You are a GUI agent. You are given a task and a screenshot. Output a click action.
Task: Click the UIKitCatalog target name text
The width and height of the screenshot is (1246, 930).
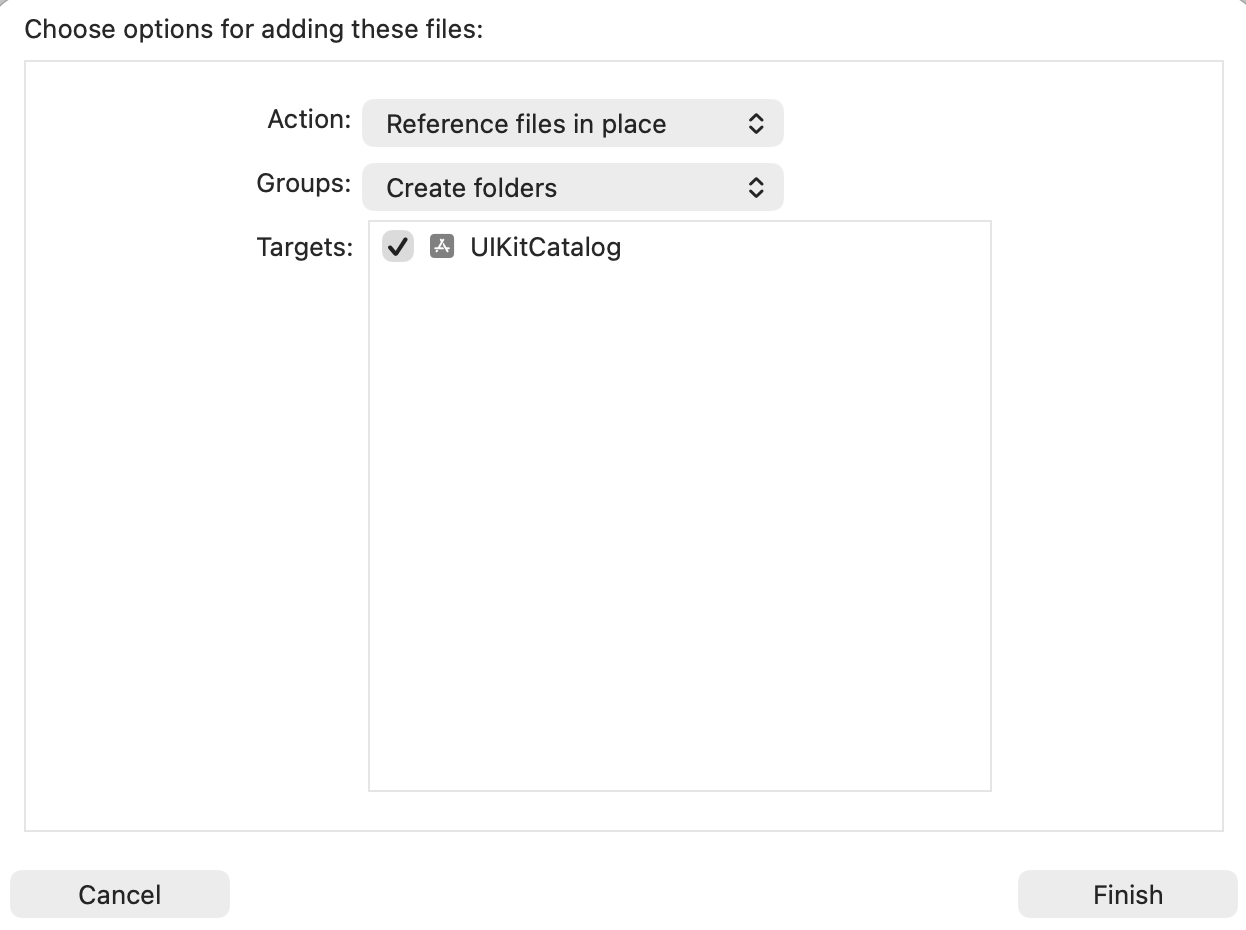coord(545,246)
